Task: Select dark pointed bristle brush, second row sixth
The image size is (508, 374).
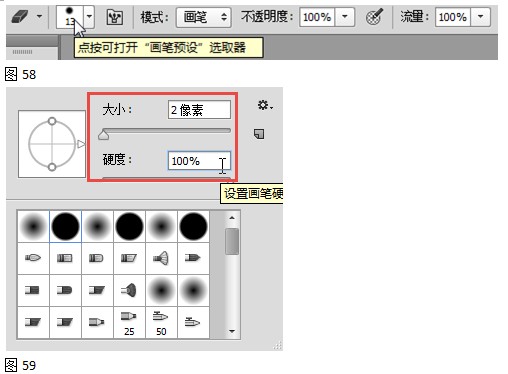Action: (193, 258)
